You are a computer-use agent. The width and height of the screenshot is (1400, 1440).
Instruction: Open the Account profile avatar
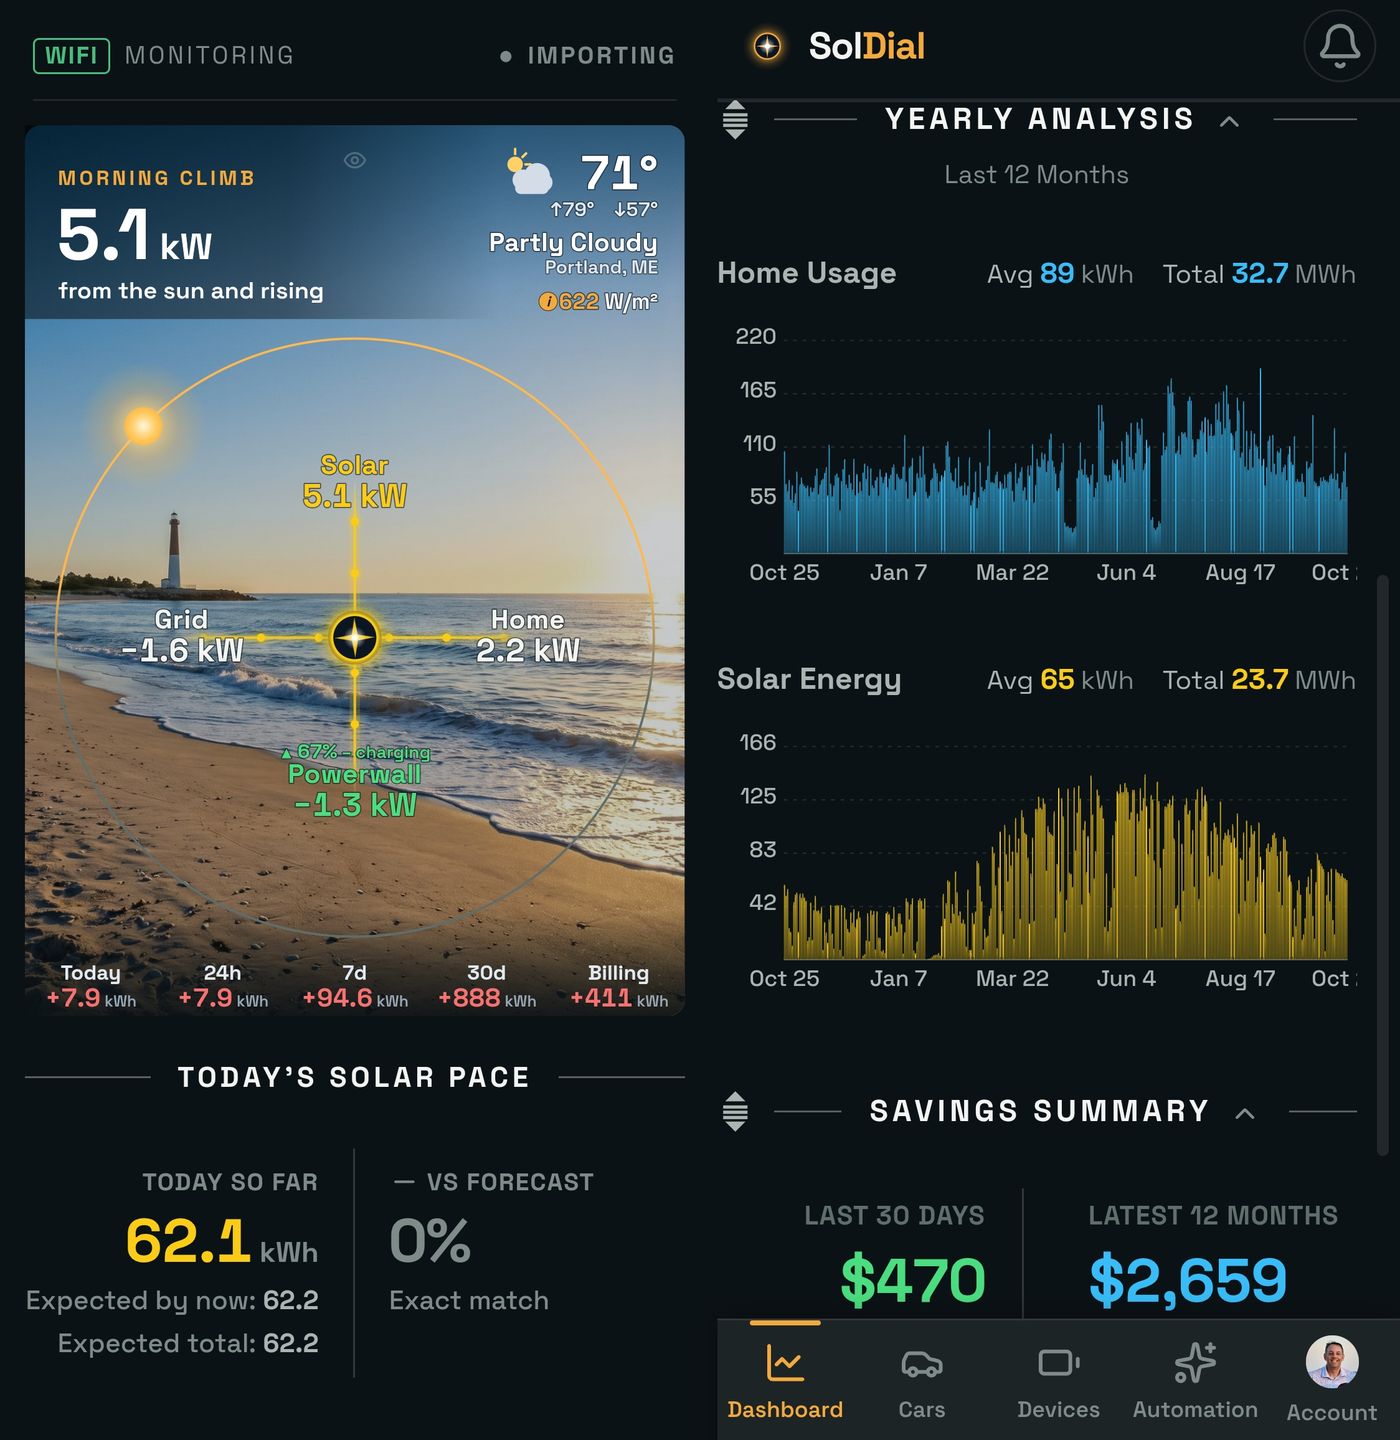1332,1362
